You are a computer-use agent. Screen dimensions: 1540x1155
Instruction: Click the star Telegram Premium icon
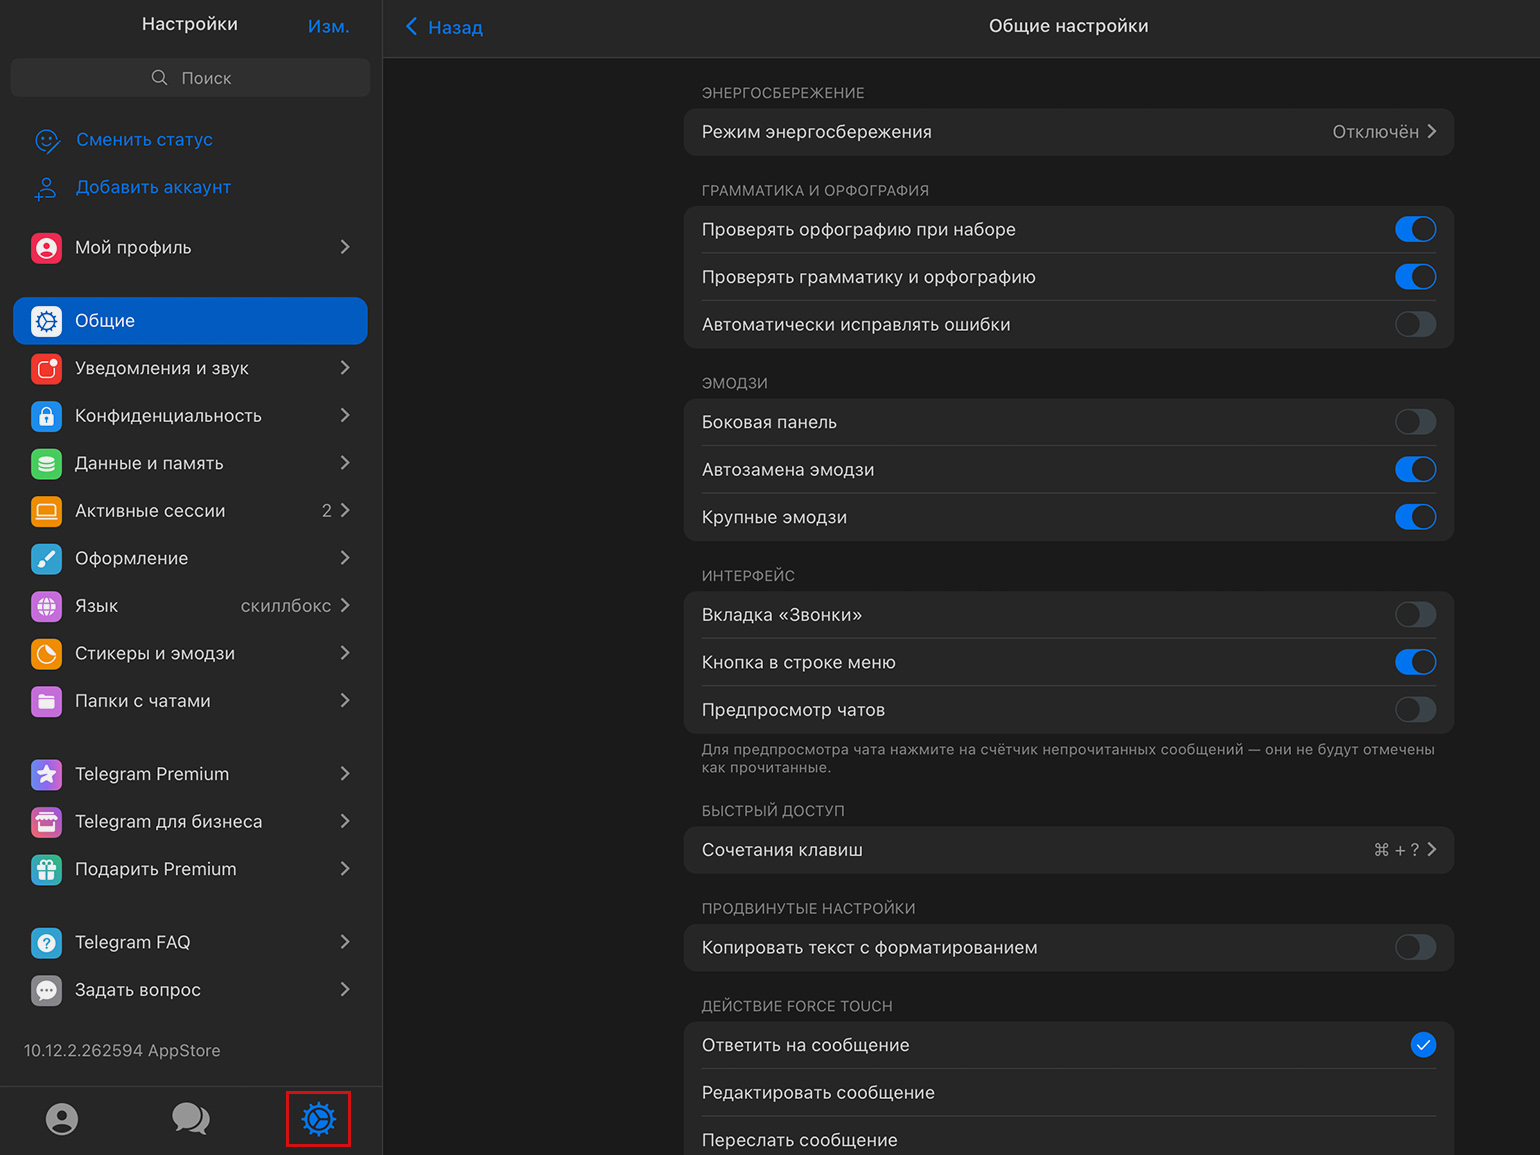point(46,774)
